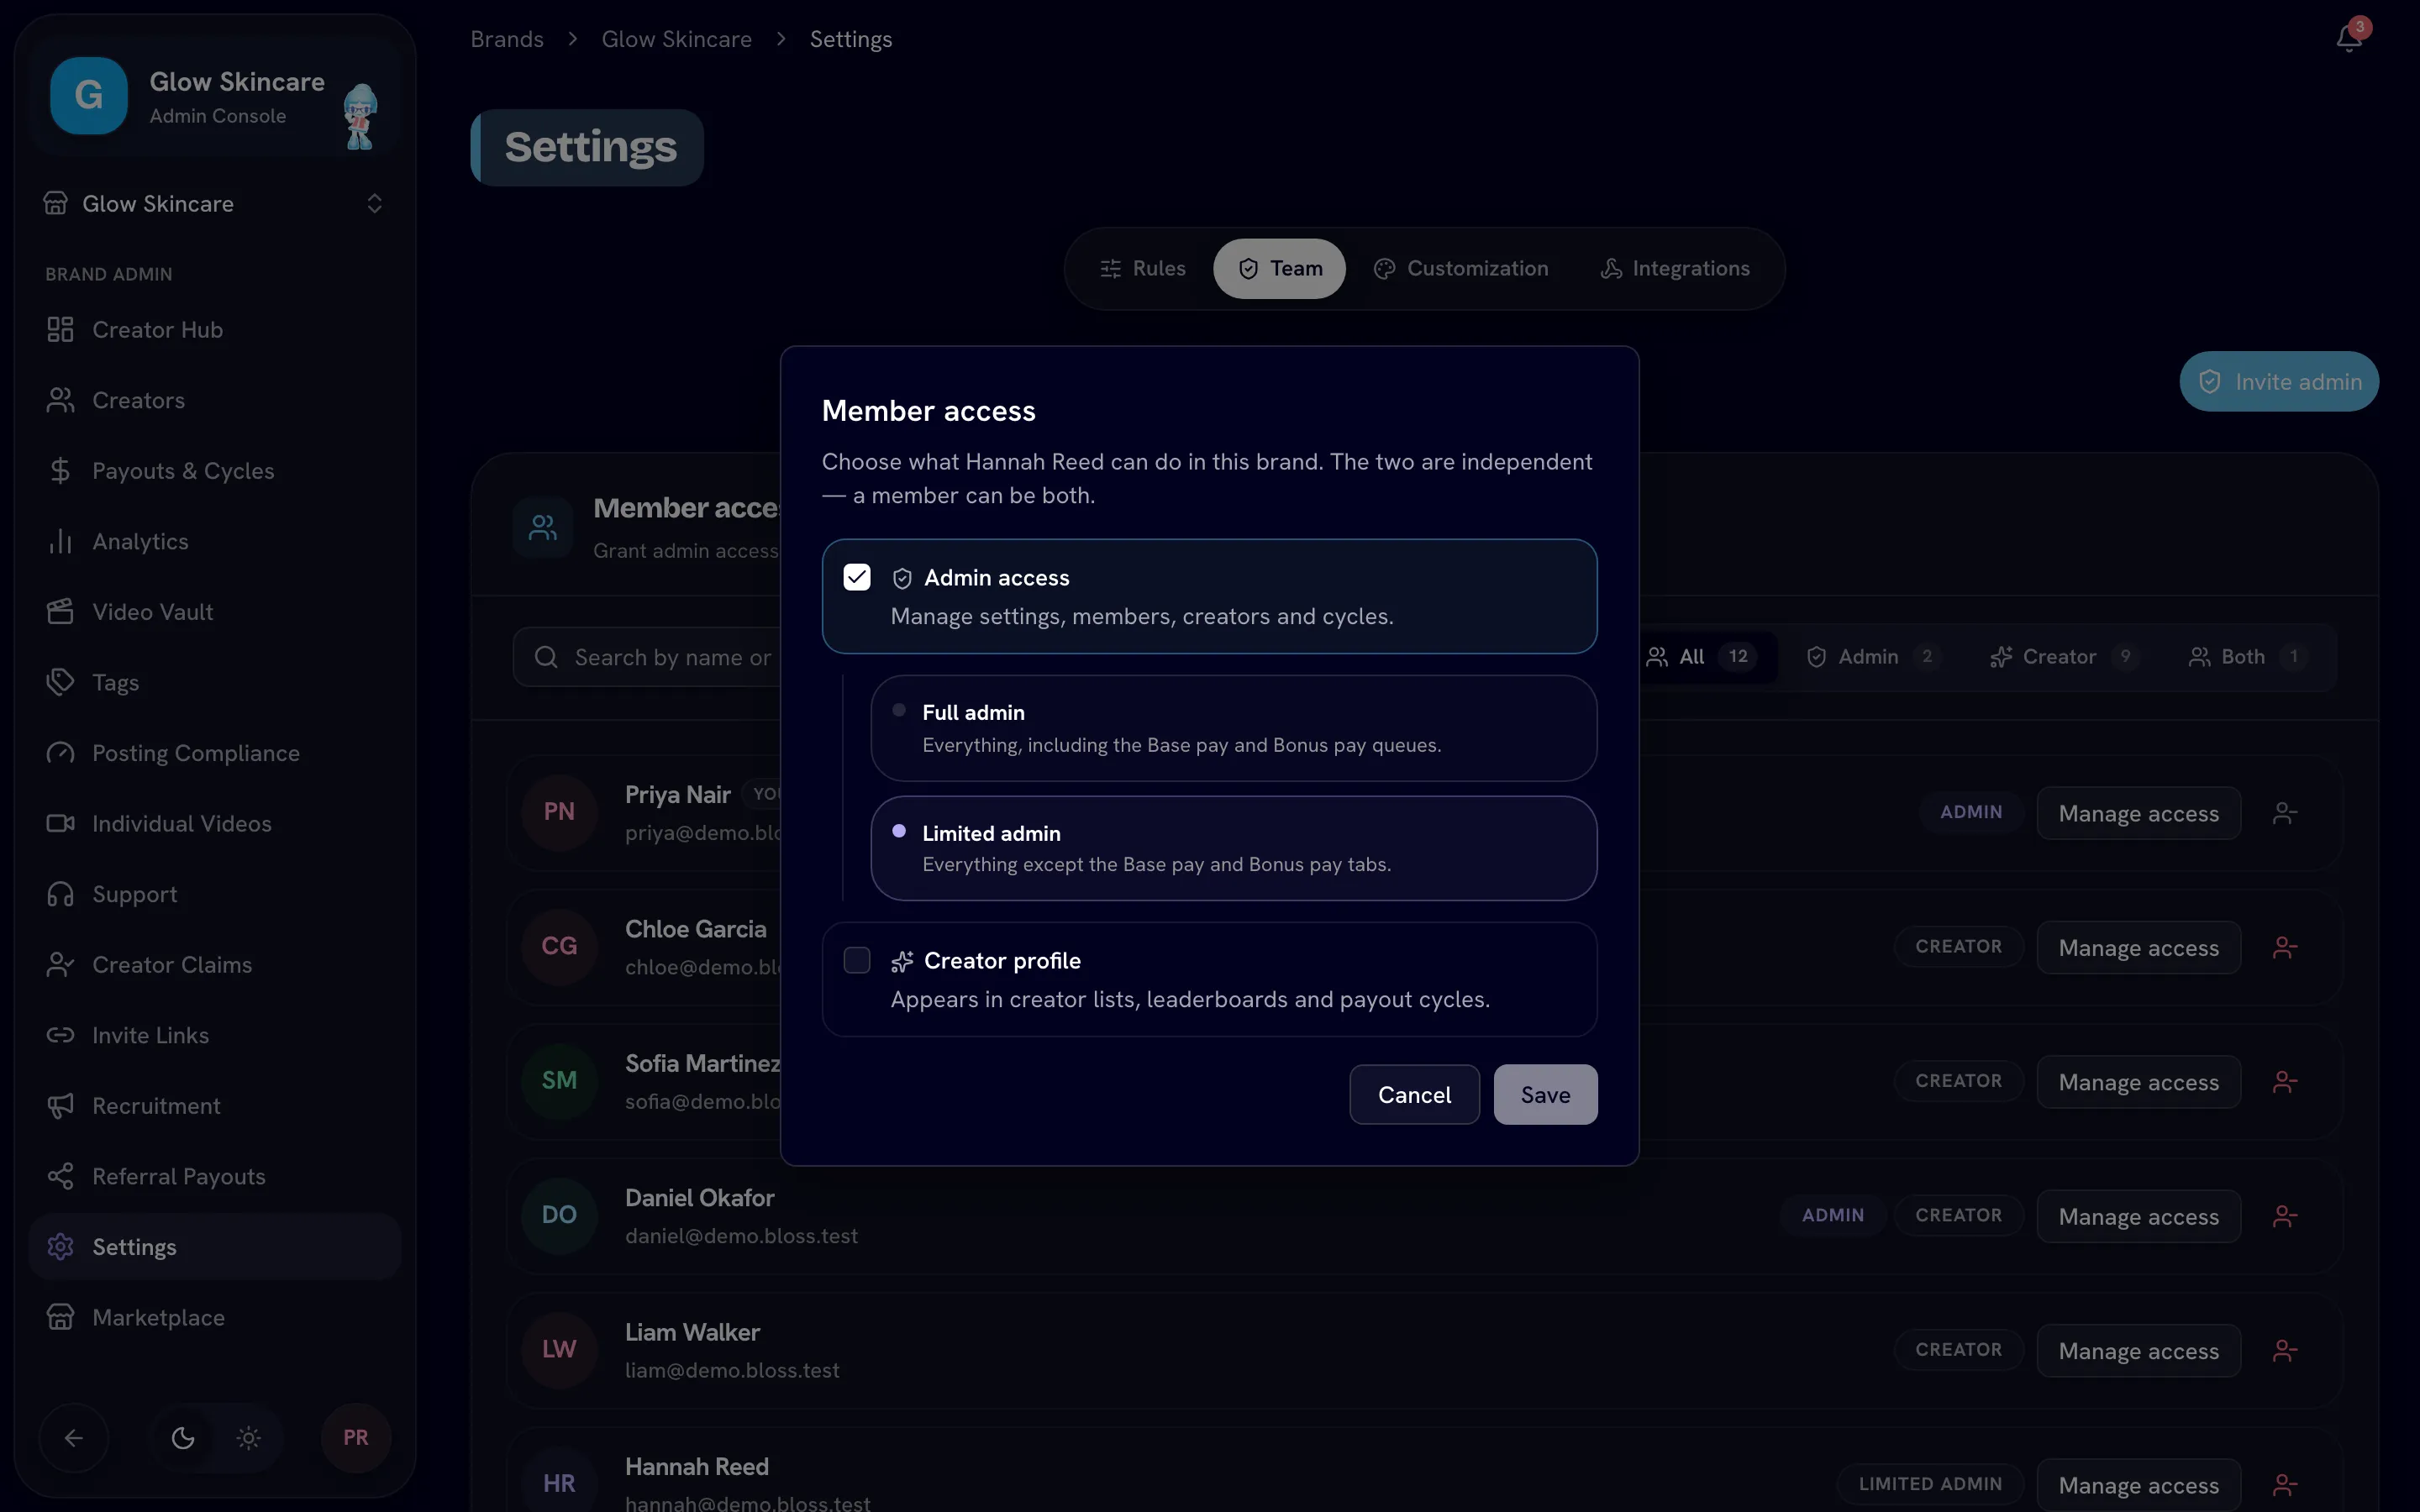
Task: Filter members by Both
Action: (x=2248, y=657)
